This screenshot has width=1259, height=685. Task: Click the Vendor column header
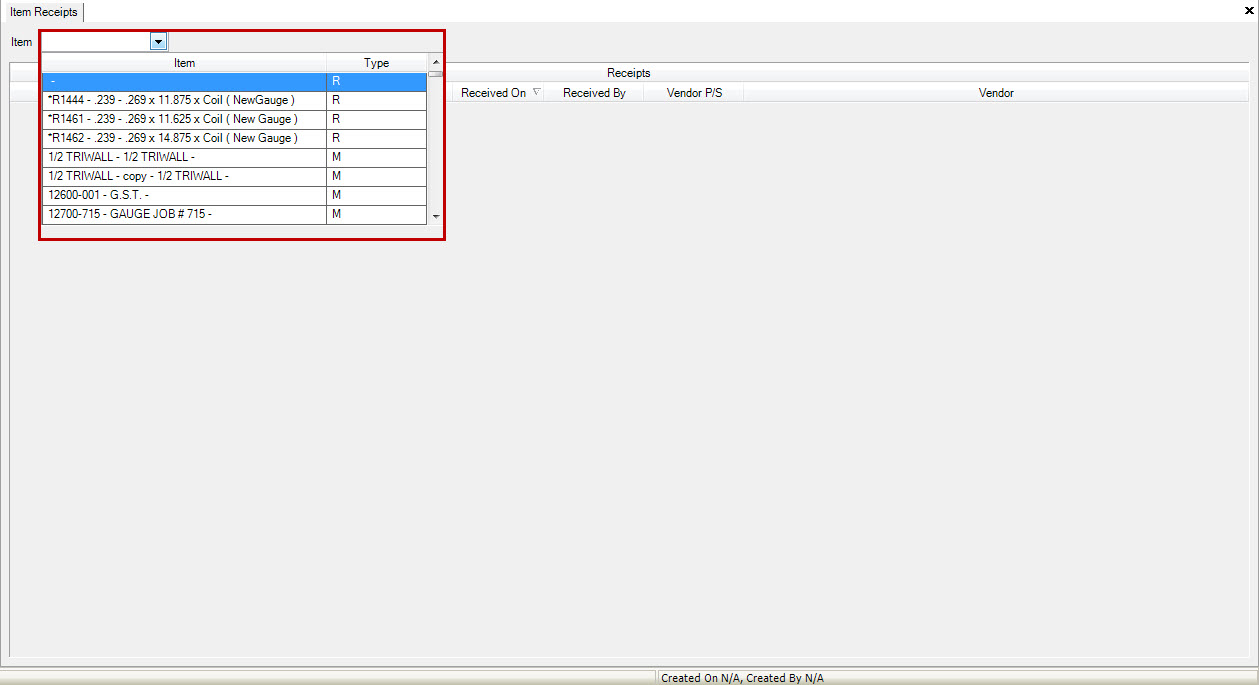pyautogui.click(x=996, y=91)
